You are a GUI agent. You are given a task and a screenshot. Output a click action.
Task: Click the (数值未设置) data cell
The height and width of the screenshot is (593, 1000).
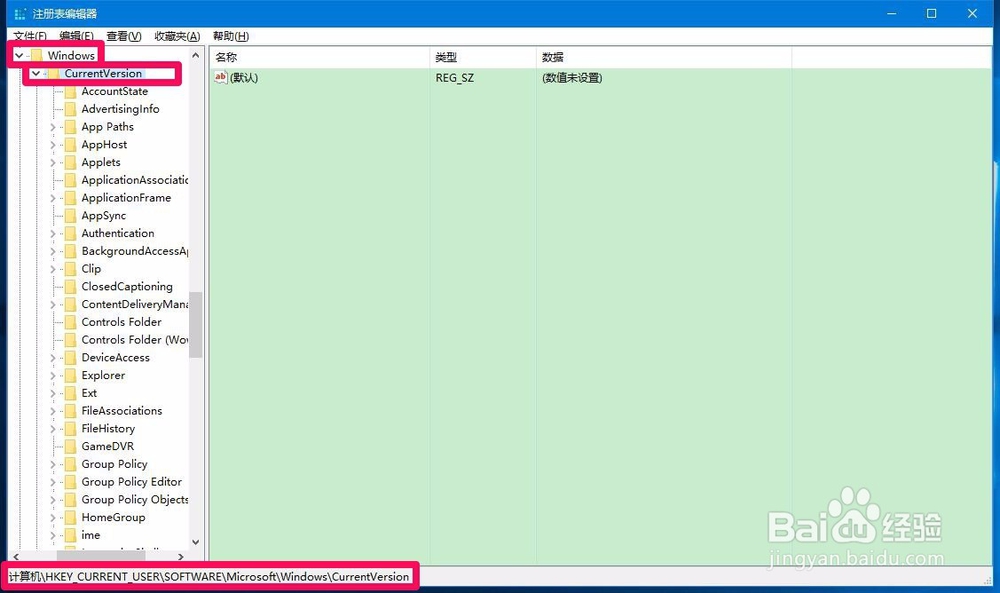(572, 78)
